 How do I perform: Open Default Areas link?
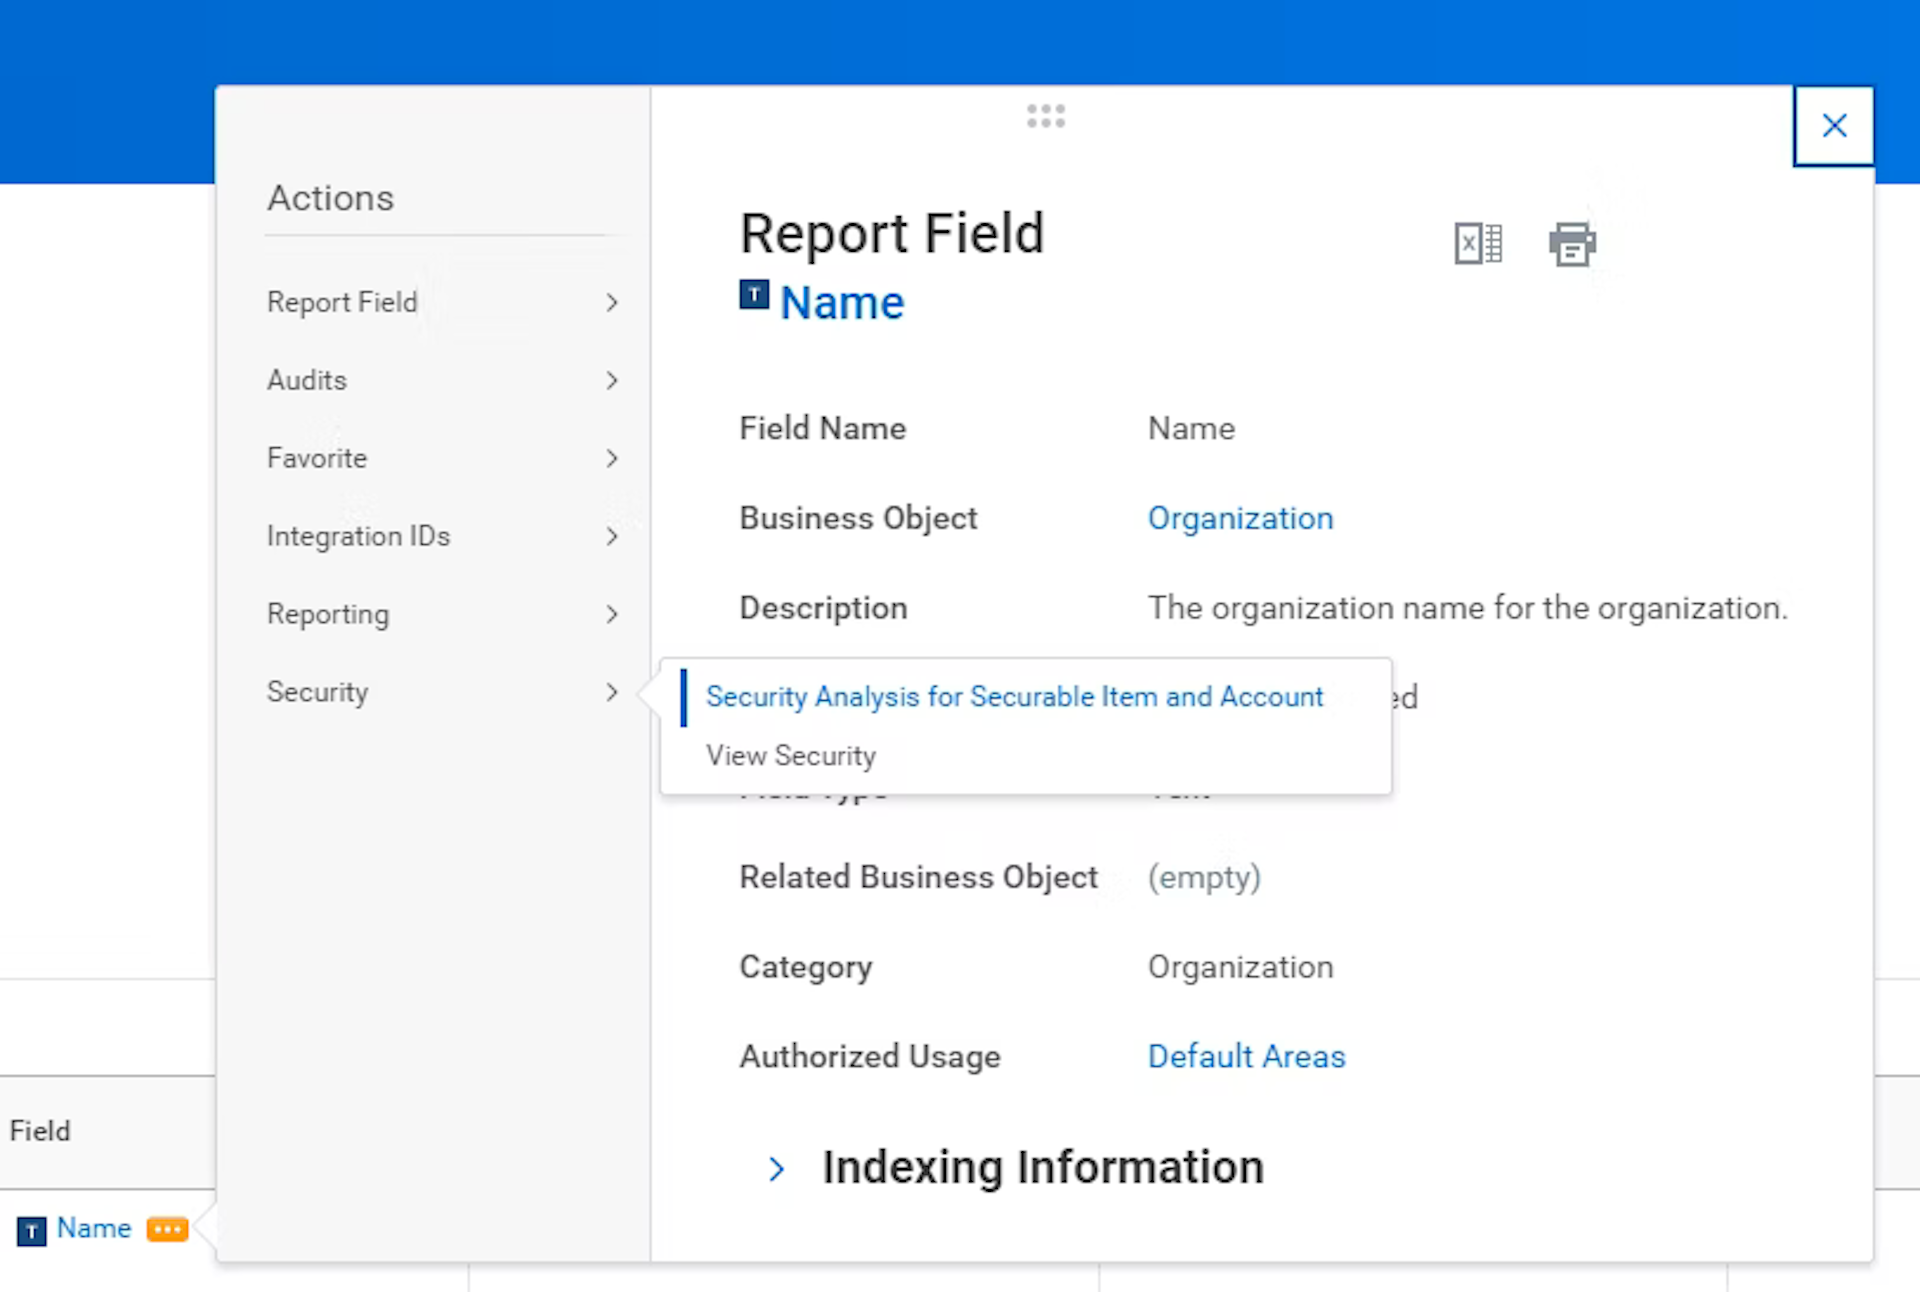point(1245,1056)
